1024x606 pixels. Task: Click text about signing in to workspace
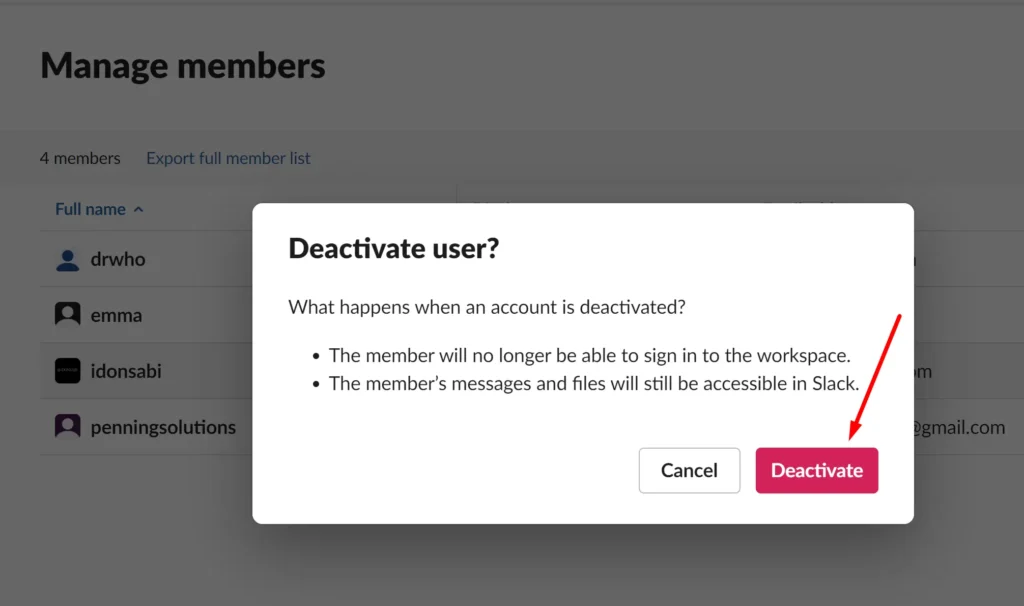click(589, 355)
